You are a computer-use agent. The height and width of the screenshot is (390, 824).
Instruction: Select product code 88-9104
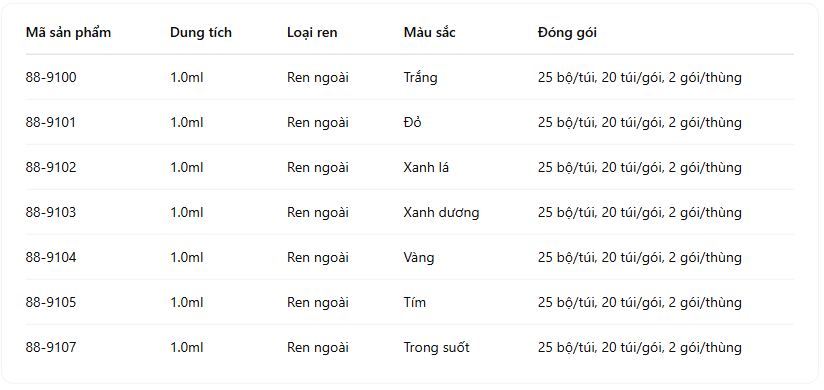51,258
